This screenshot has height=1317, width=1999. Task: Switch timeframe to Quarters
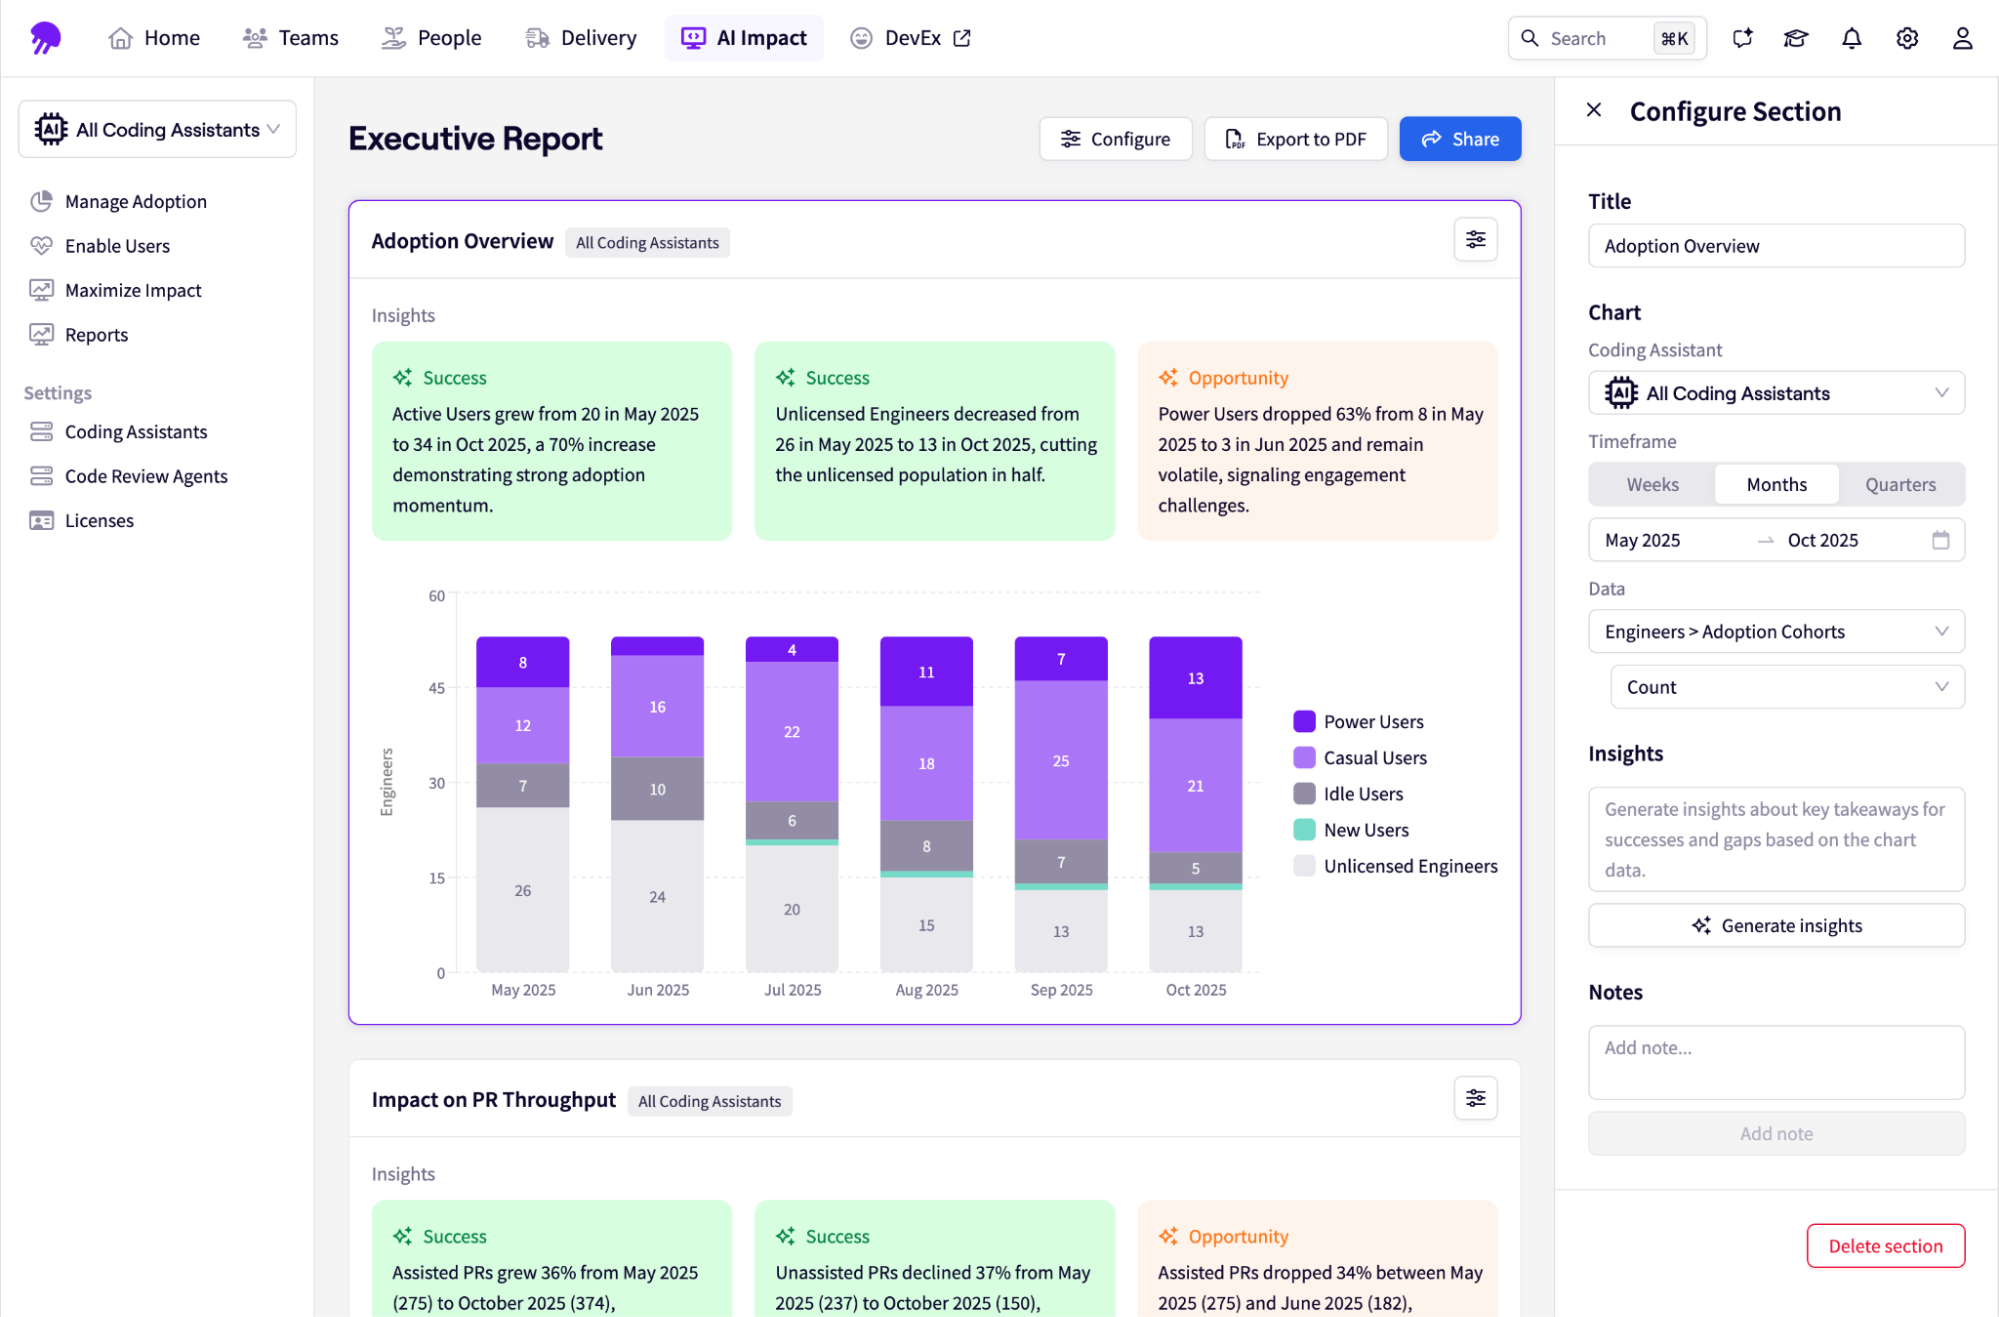click(1899, 484)
